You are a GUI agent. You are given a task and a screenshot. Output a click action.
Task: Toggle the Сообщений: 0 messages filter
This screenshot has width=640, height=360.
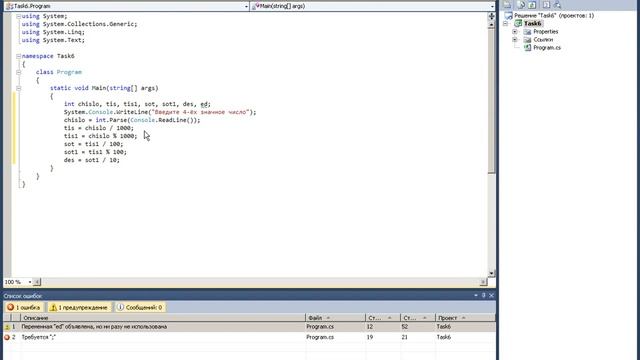tap(140, 307)
